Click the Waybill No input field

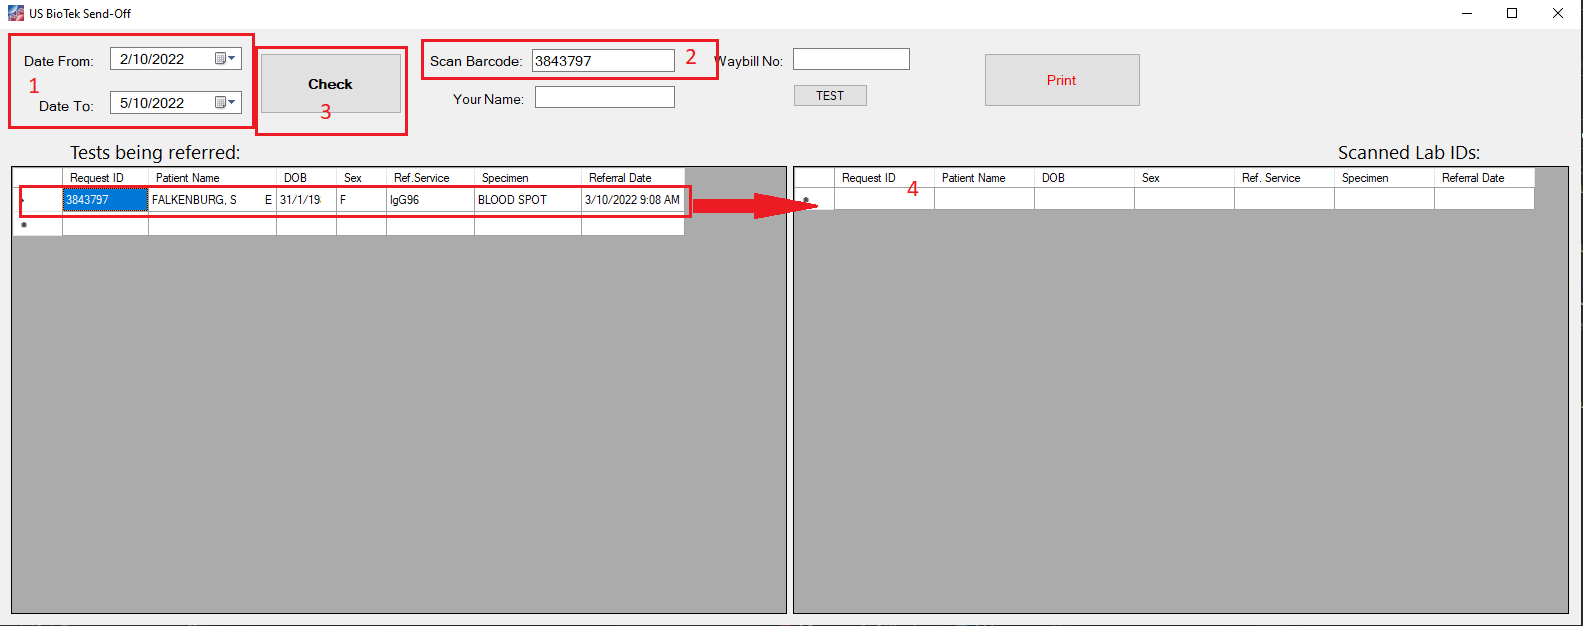[x=851, y=59]
